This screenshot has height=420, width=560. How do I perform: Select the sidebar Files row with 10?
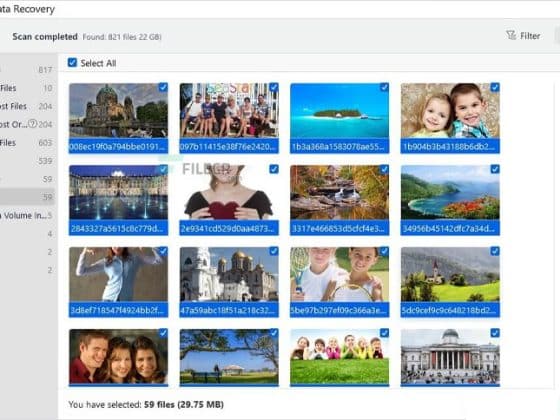27,88
